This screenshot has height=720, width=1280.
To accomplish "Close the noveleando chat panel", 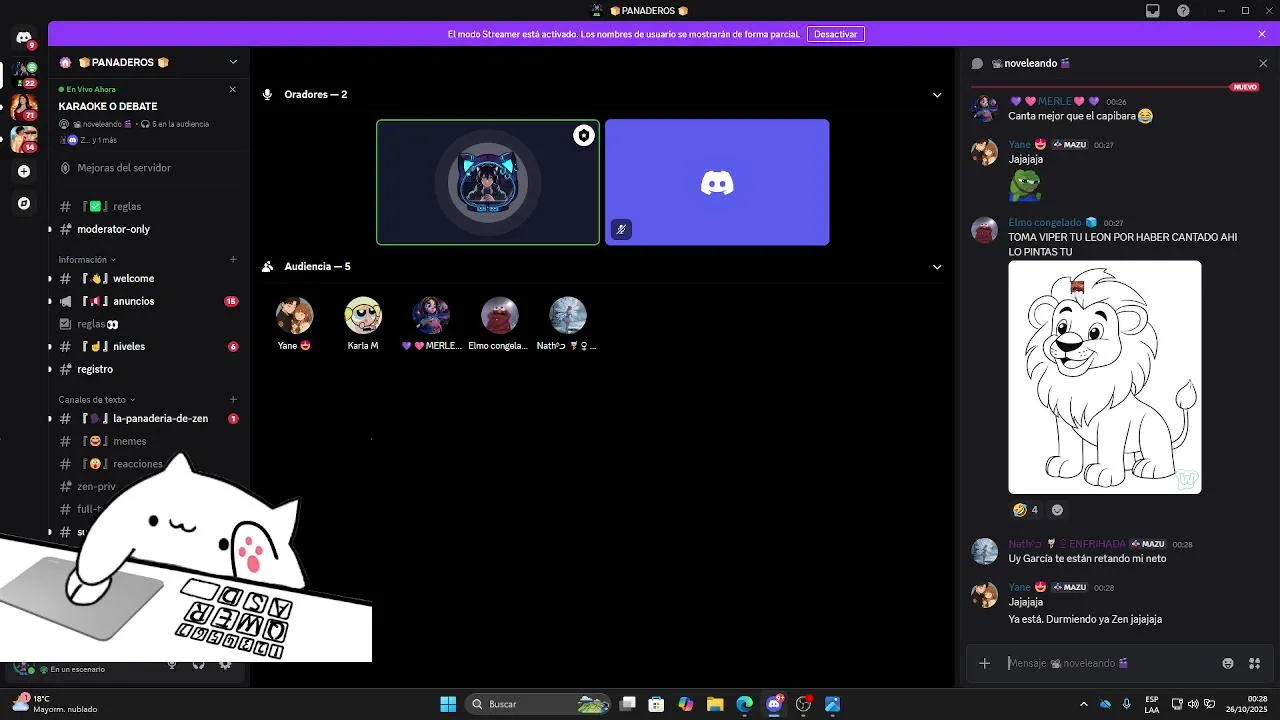I will tap(1263, 63).
